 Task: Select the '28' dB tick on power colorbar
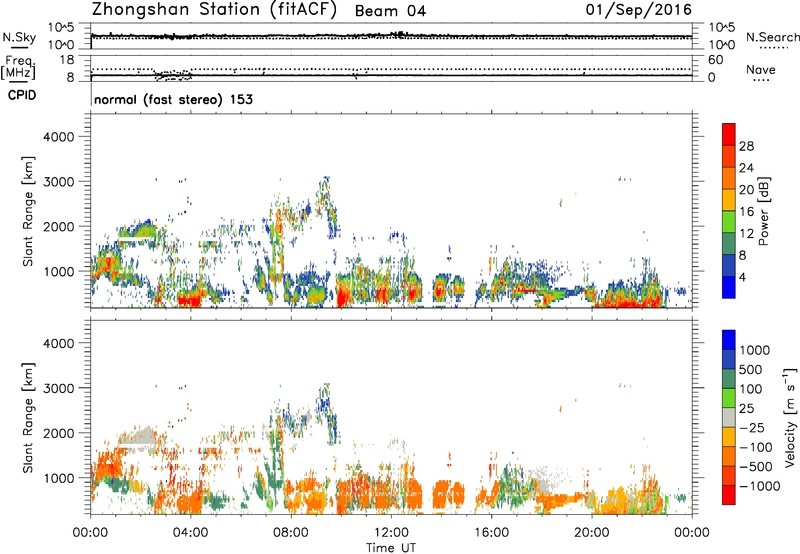746,146
